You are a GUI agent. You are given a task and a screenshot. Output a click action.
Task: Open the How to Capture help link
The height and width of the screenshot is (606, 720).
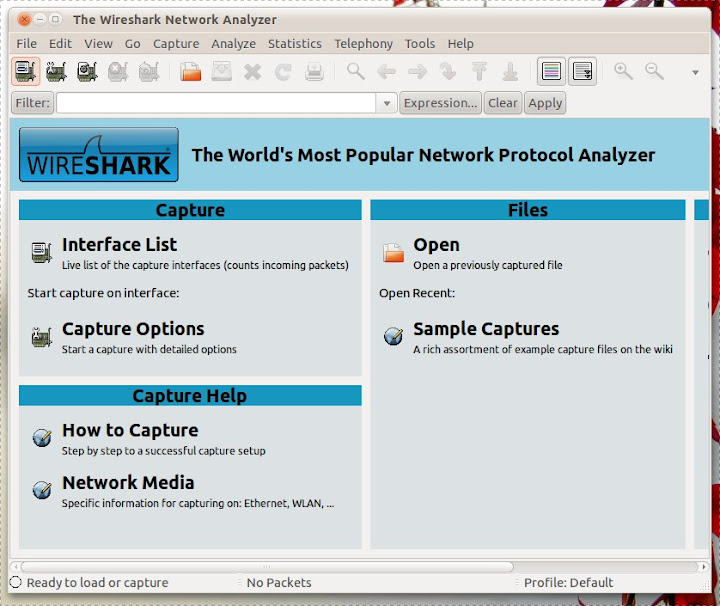tap(130, 431)
